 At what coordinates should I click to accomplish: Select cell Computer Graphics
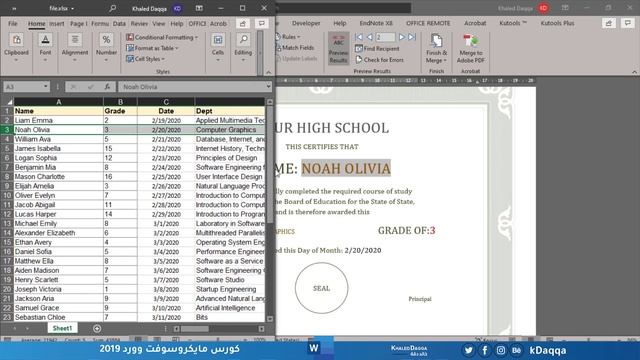[x=230, y=130]
